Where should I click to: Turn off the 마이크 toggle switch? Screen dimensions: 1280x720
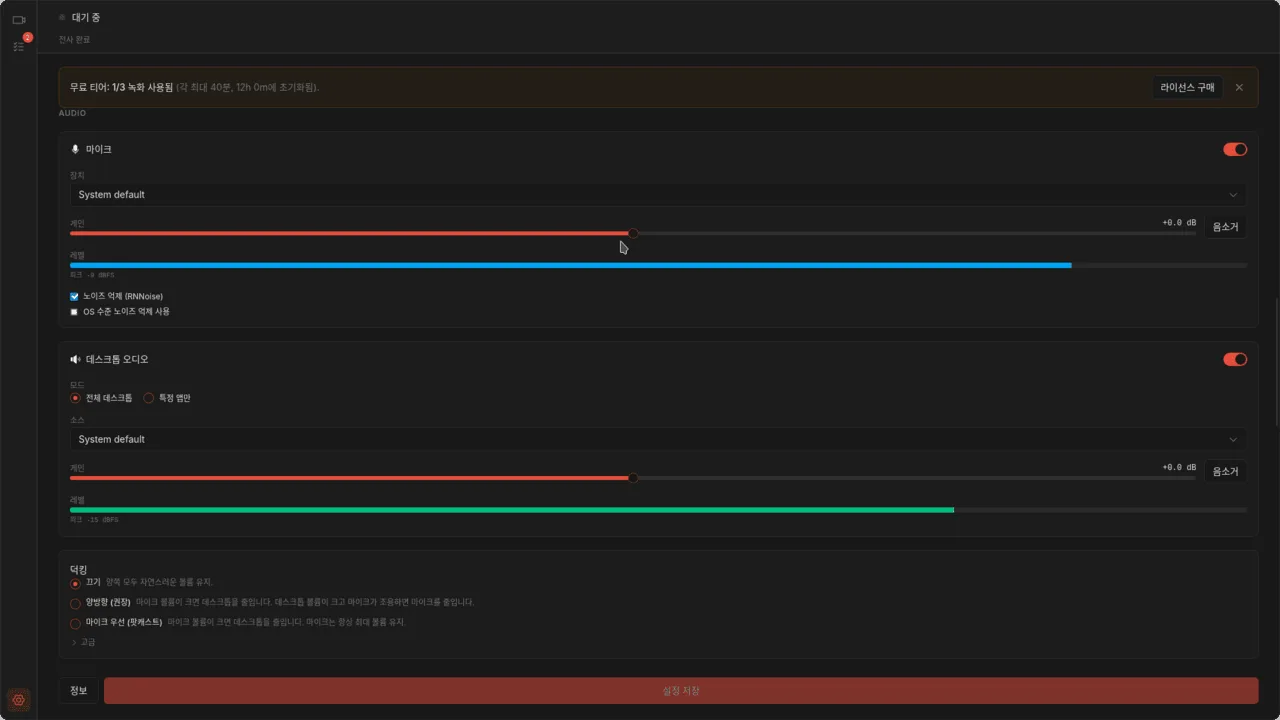pyautogui.click(x=1235, y=149)
